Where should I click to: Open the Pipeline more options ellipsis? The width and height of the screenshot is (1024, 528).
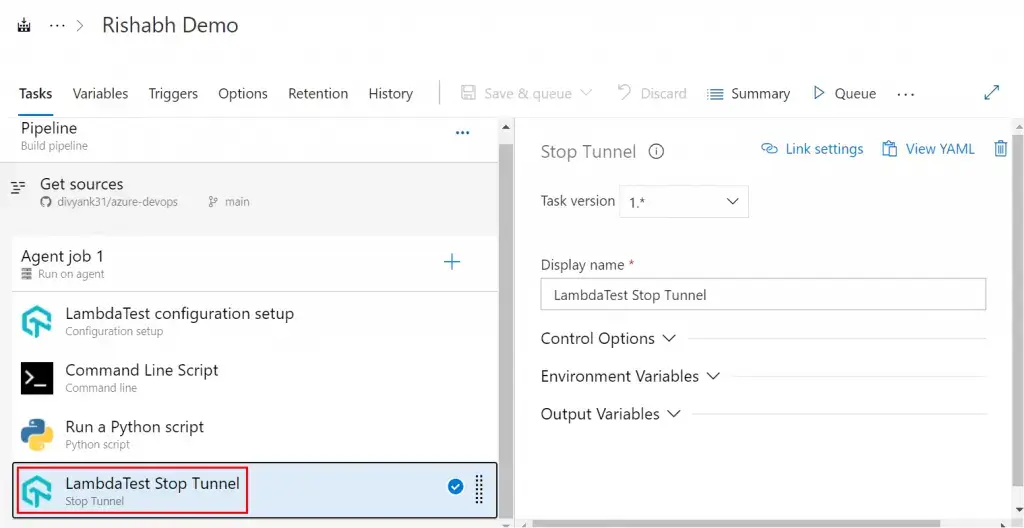[x=462, y=133]
